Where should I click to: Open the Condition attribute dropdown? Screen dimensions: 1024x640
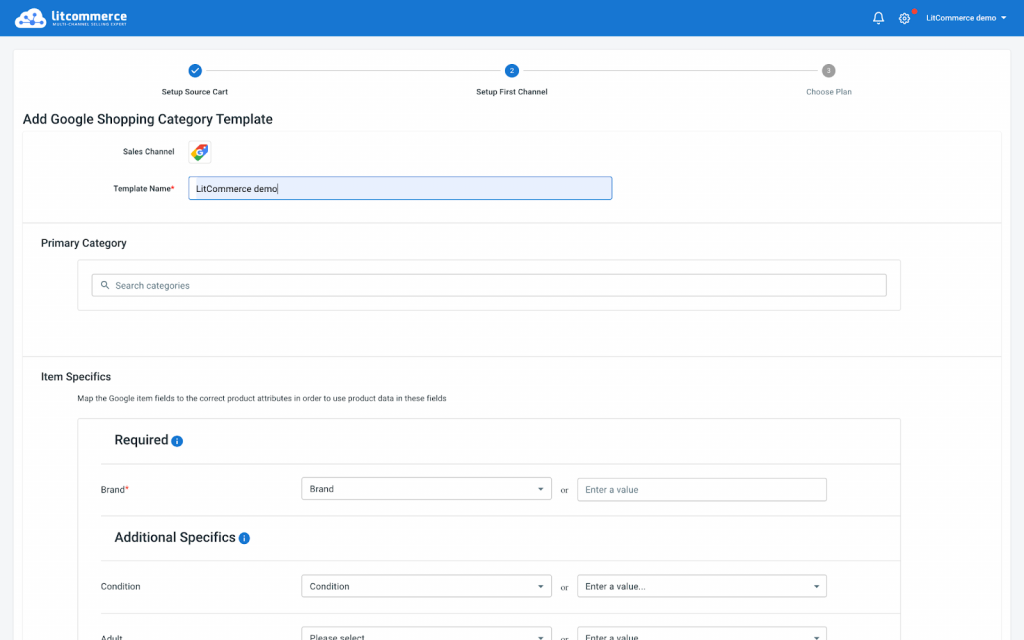click(426, 586)
